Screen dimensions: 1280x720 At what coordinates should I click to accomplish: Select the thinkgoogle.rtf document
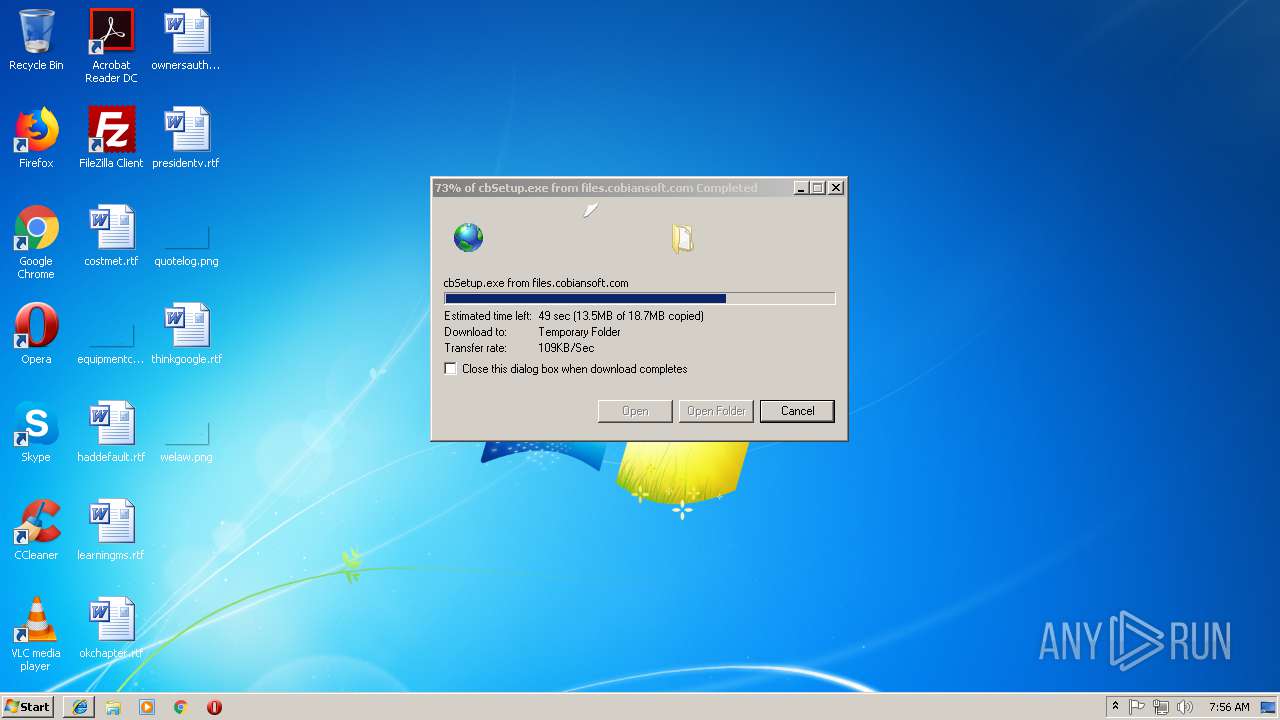(186, 334)
